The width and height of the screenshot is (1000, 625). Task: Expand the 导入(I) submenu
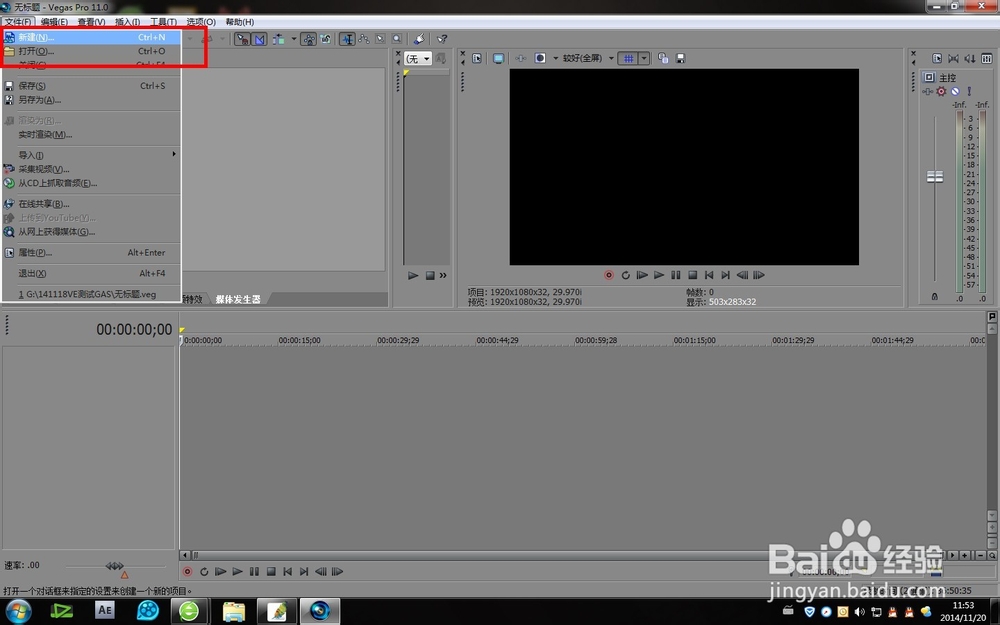click(91, 155)
